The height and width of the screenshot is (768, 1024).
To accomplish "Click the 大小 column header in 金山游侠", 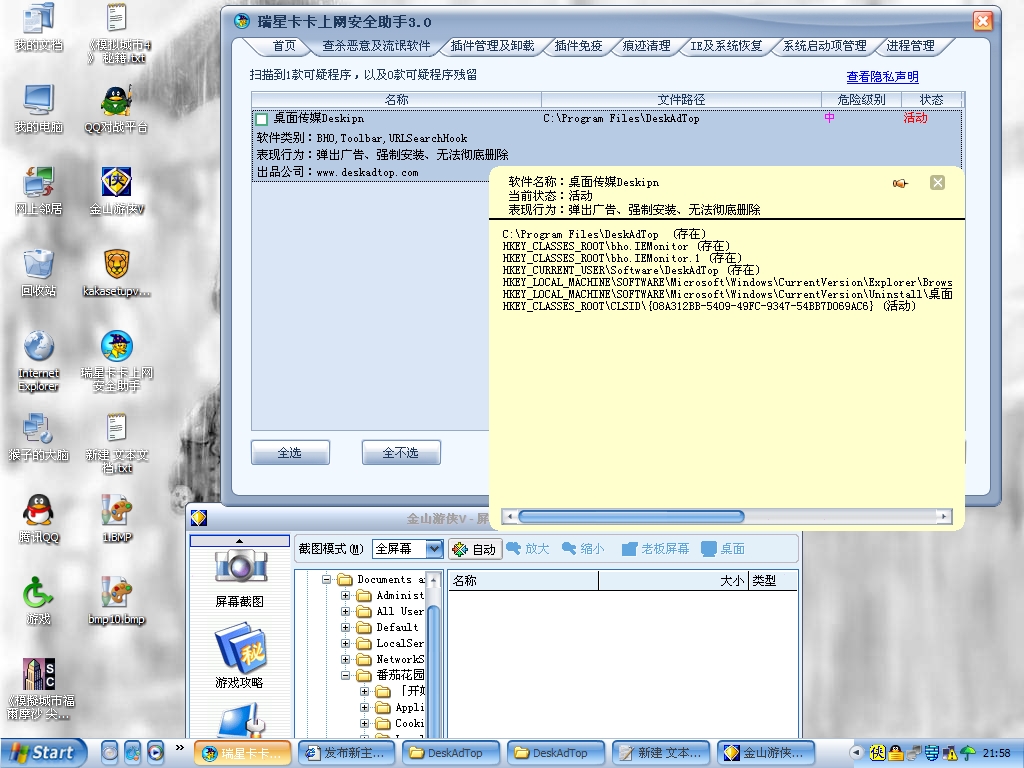I will (x=673, y=581).
